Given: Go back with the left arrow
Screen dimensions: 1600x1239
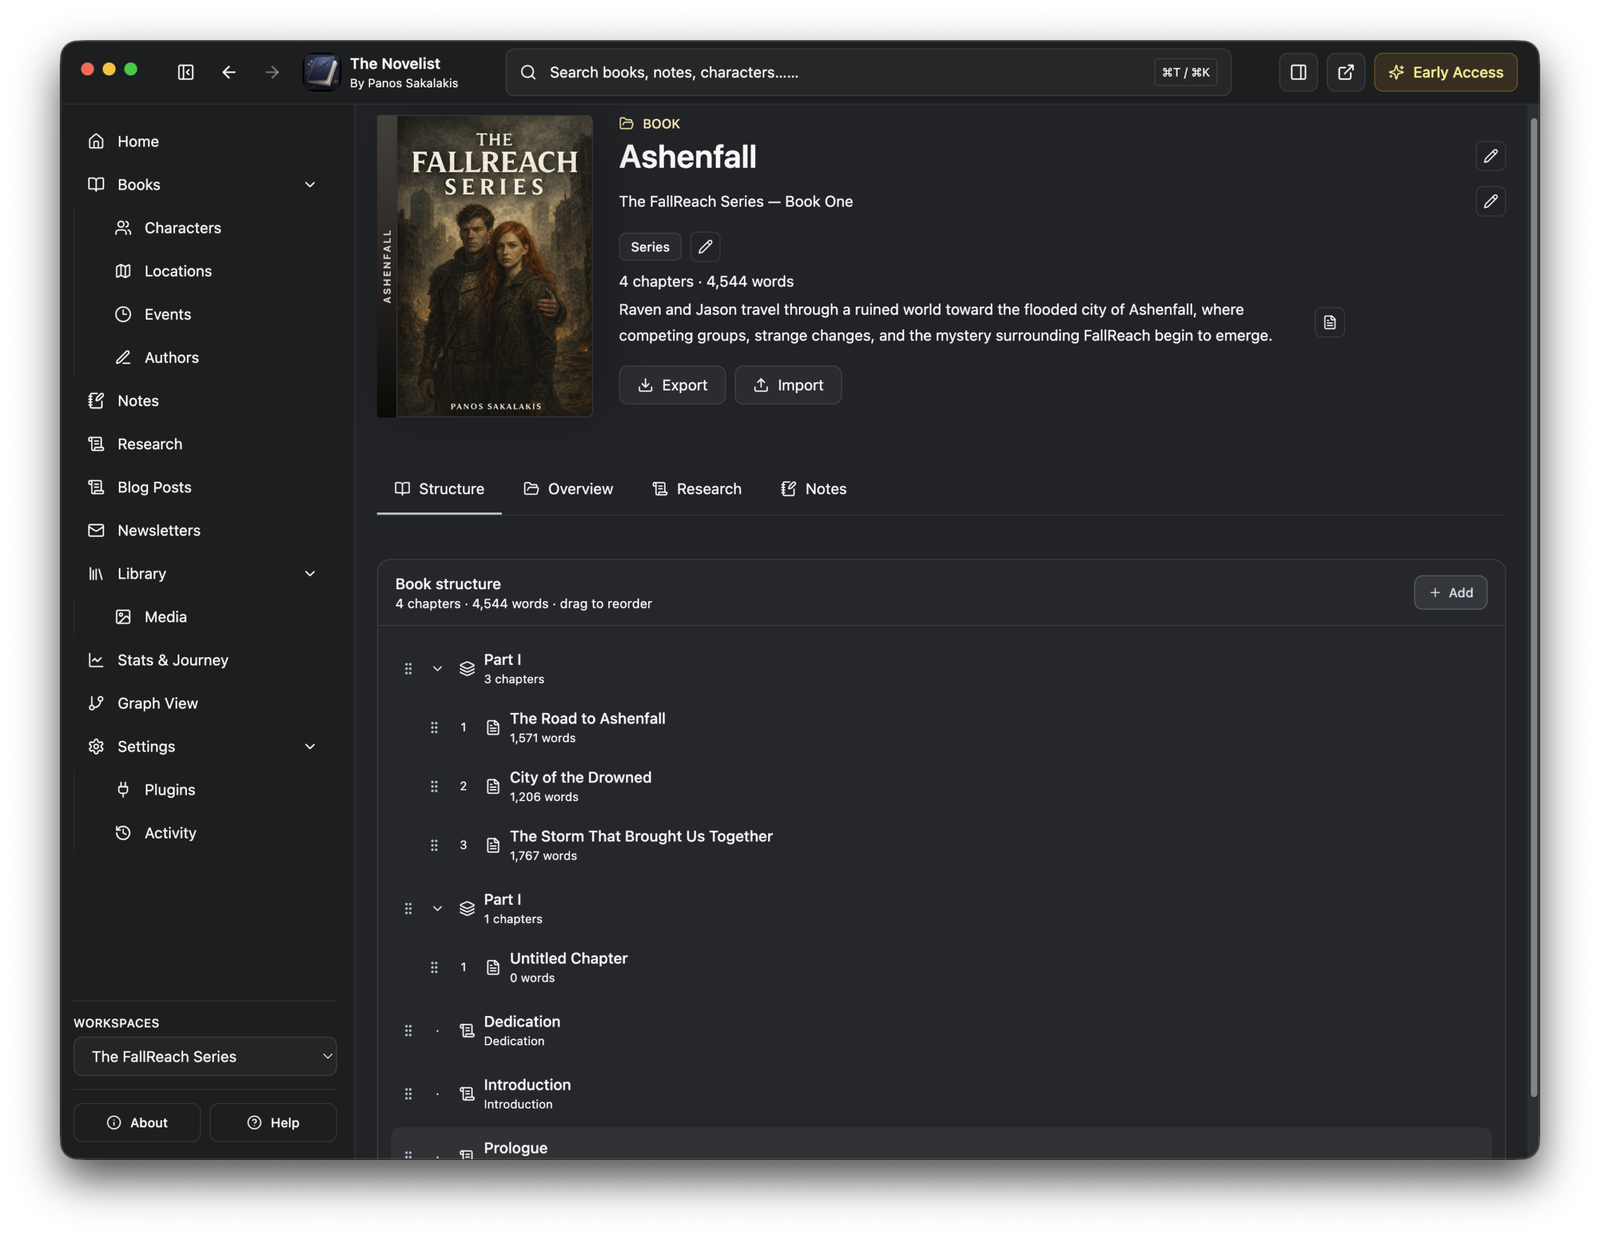Looking at the screenshot, I should pos(229,72).
